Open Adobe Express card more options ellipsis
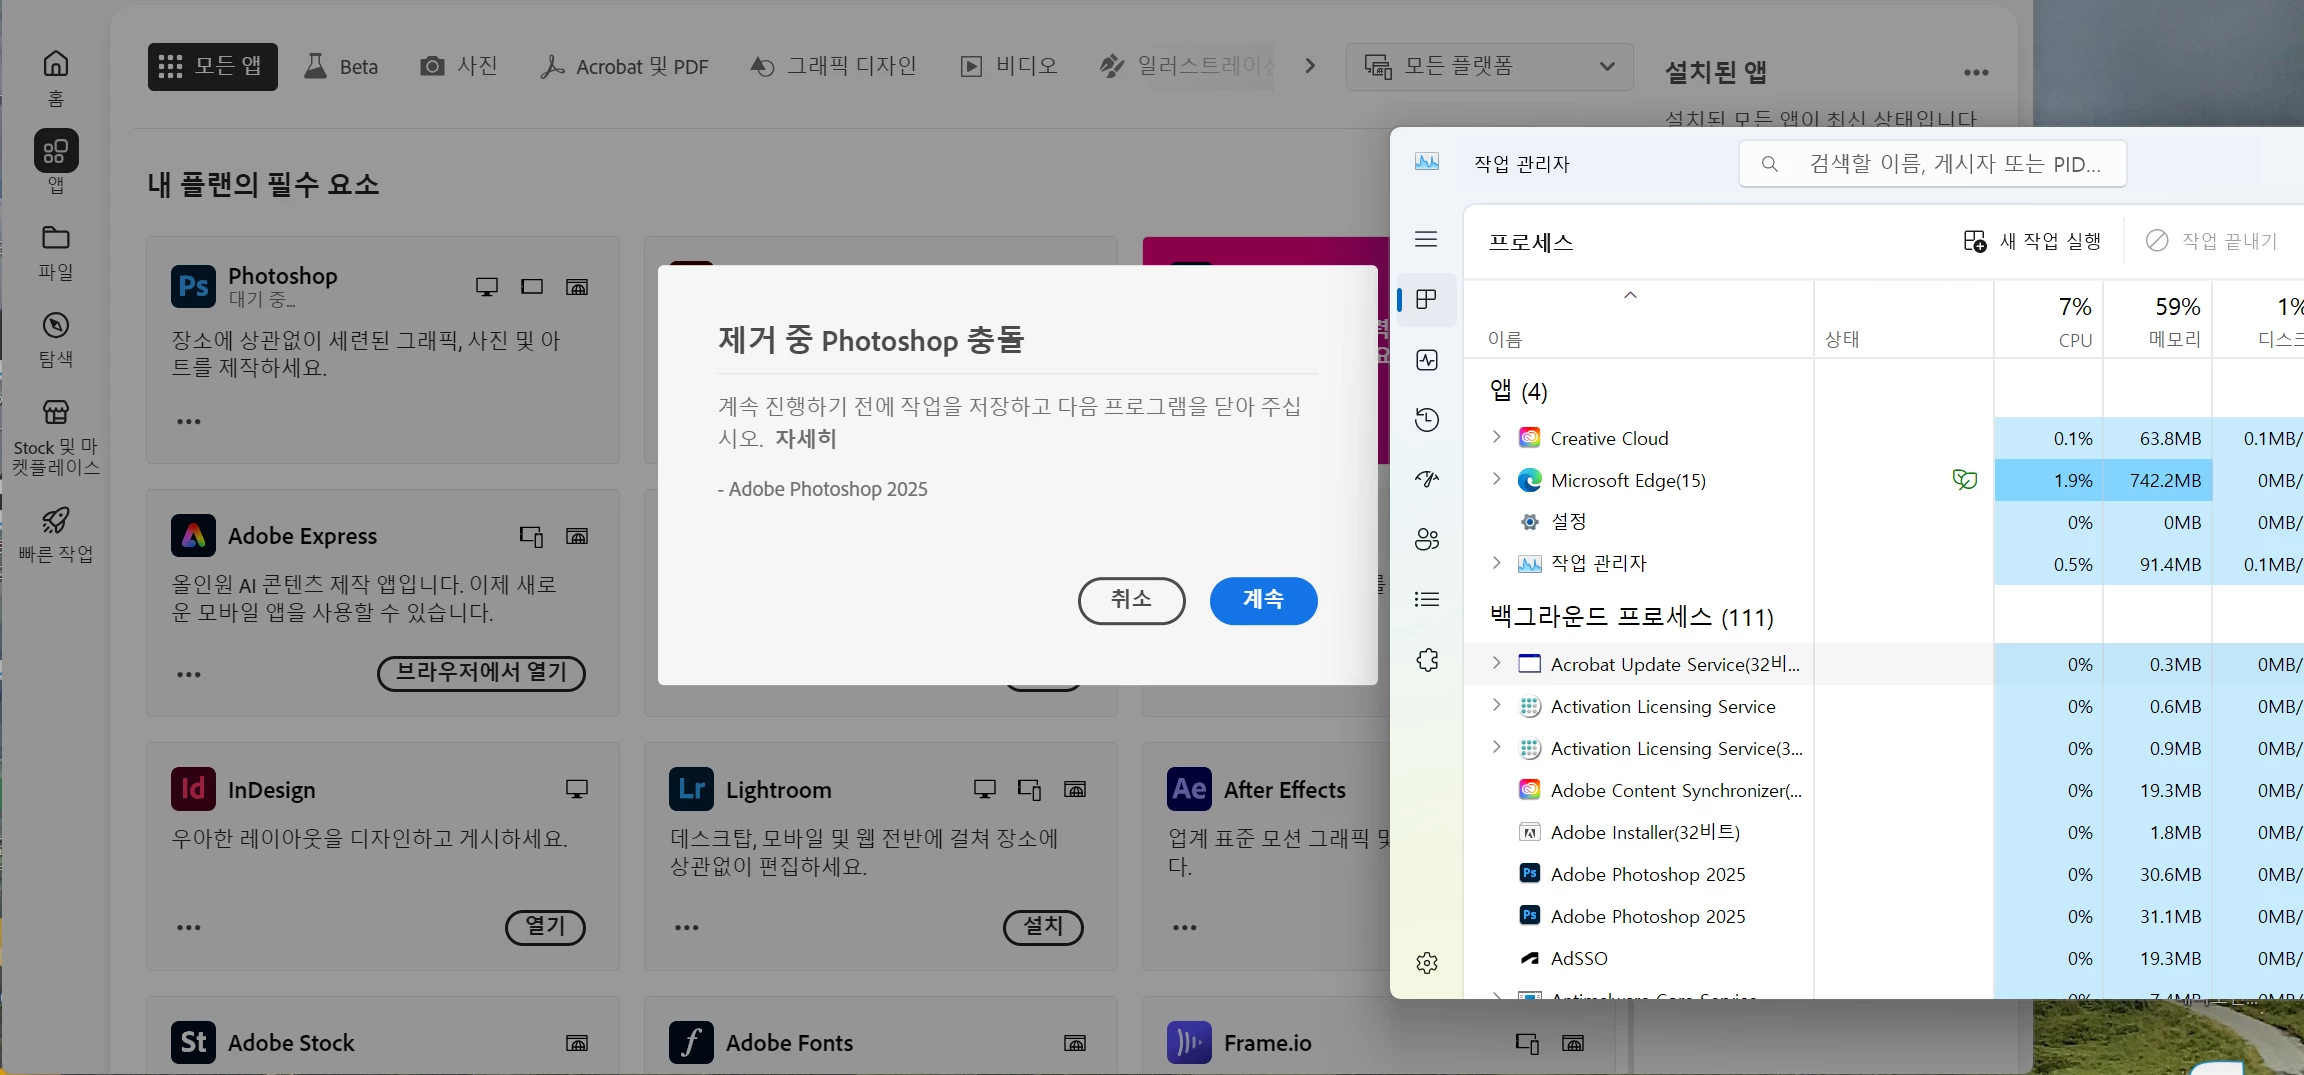Viewport: 2304px width, 1075px height. 189,674
